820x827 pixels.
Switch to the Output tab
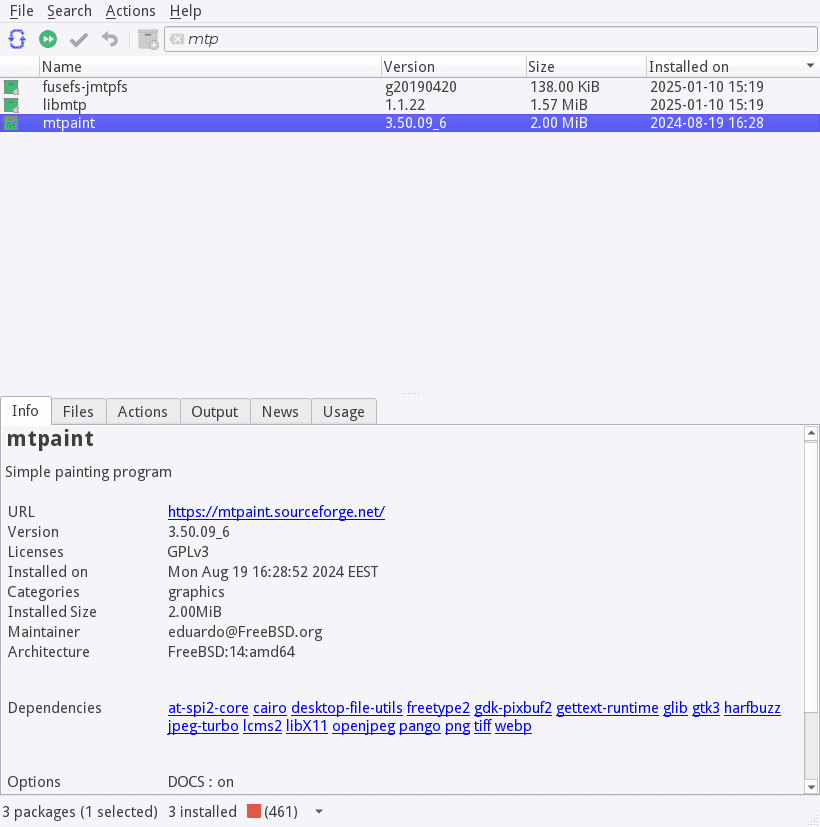point(215,411)
